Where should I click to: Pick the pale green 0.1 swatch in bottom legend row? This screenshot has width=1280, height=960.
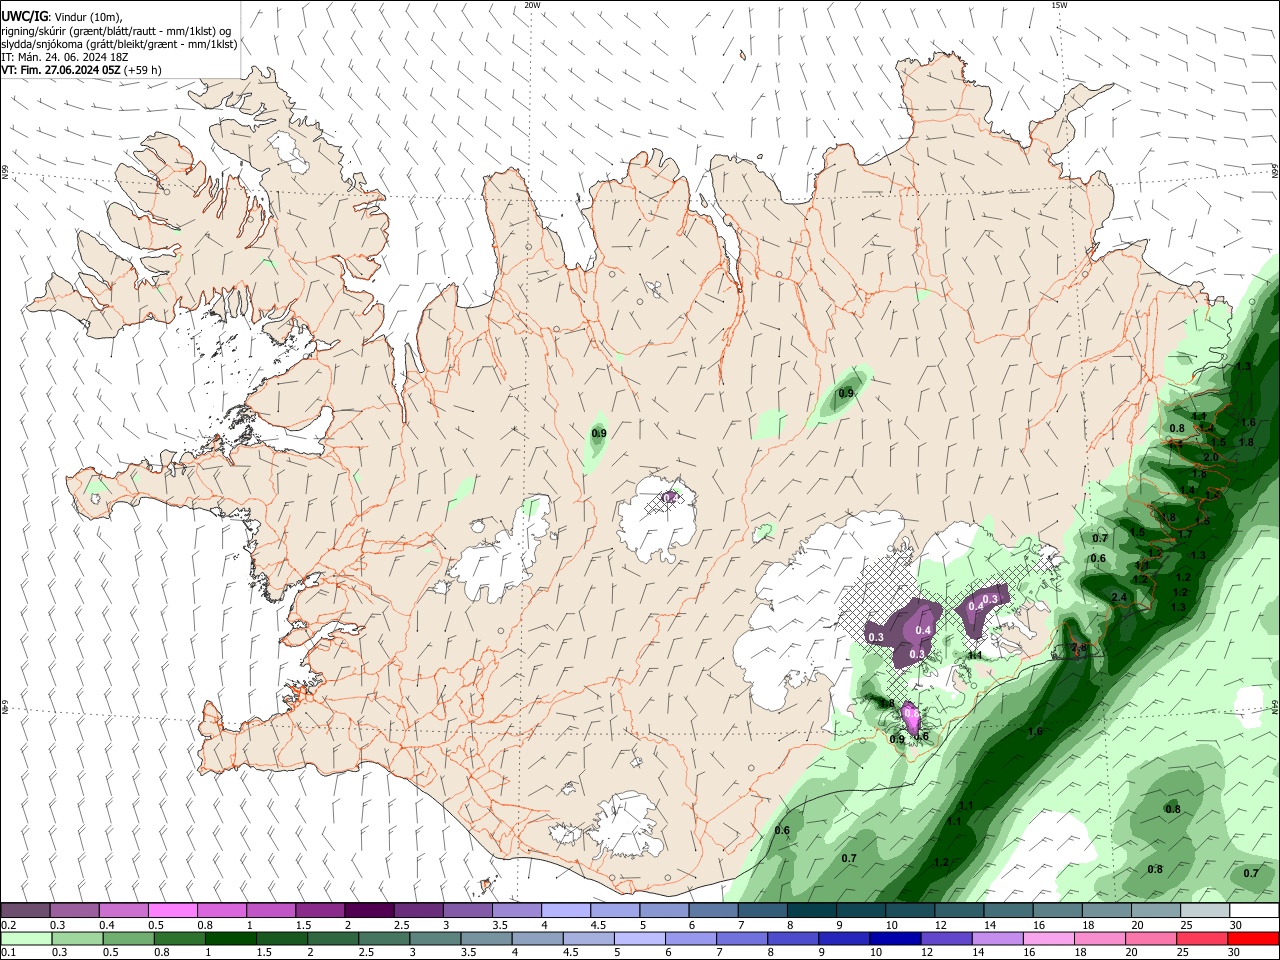25,938
